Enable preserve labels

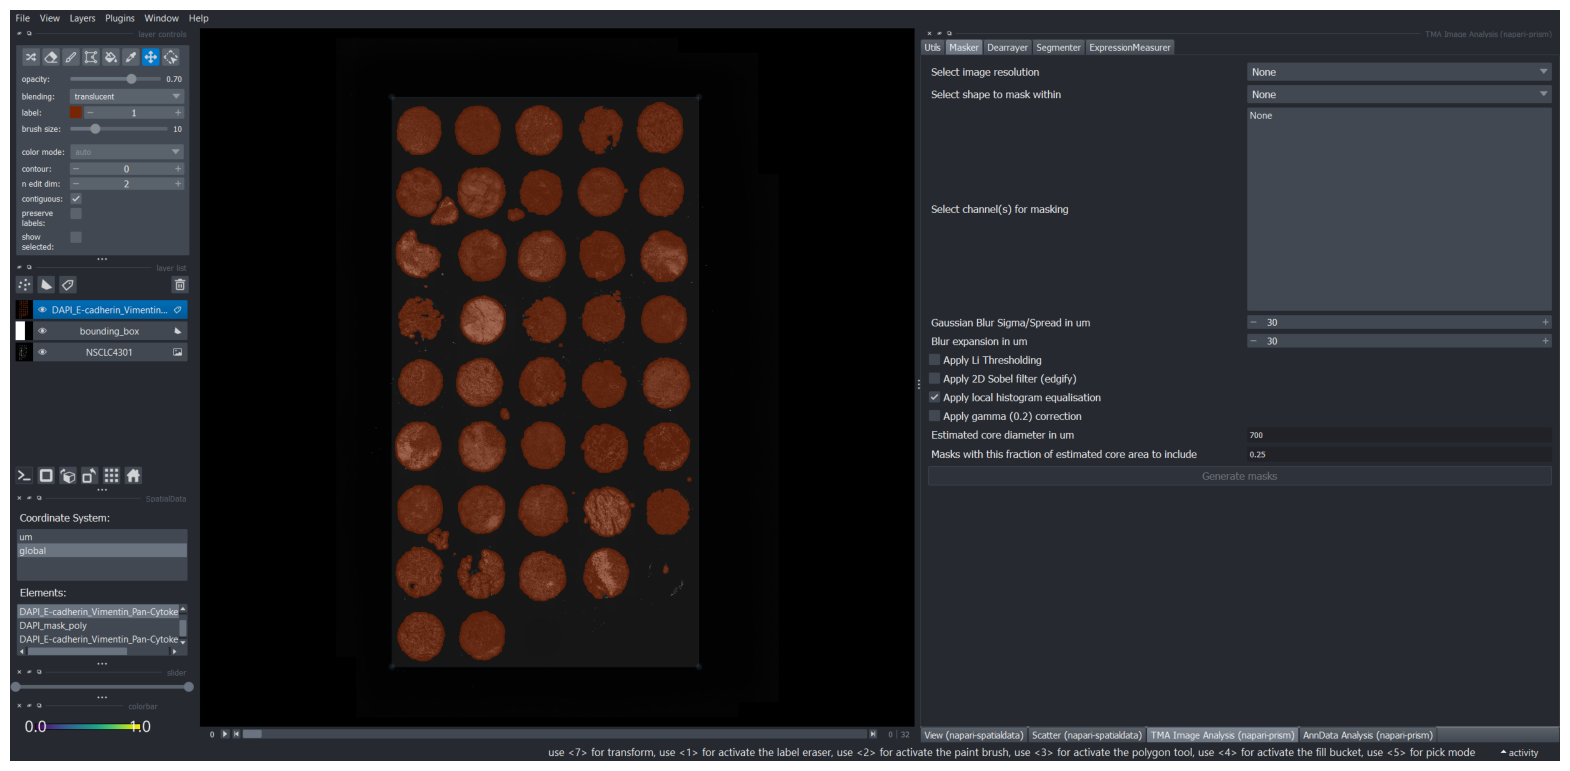click(76, 214)
